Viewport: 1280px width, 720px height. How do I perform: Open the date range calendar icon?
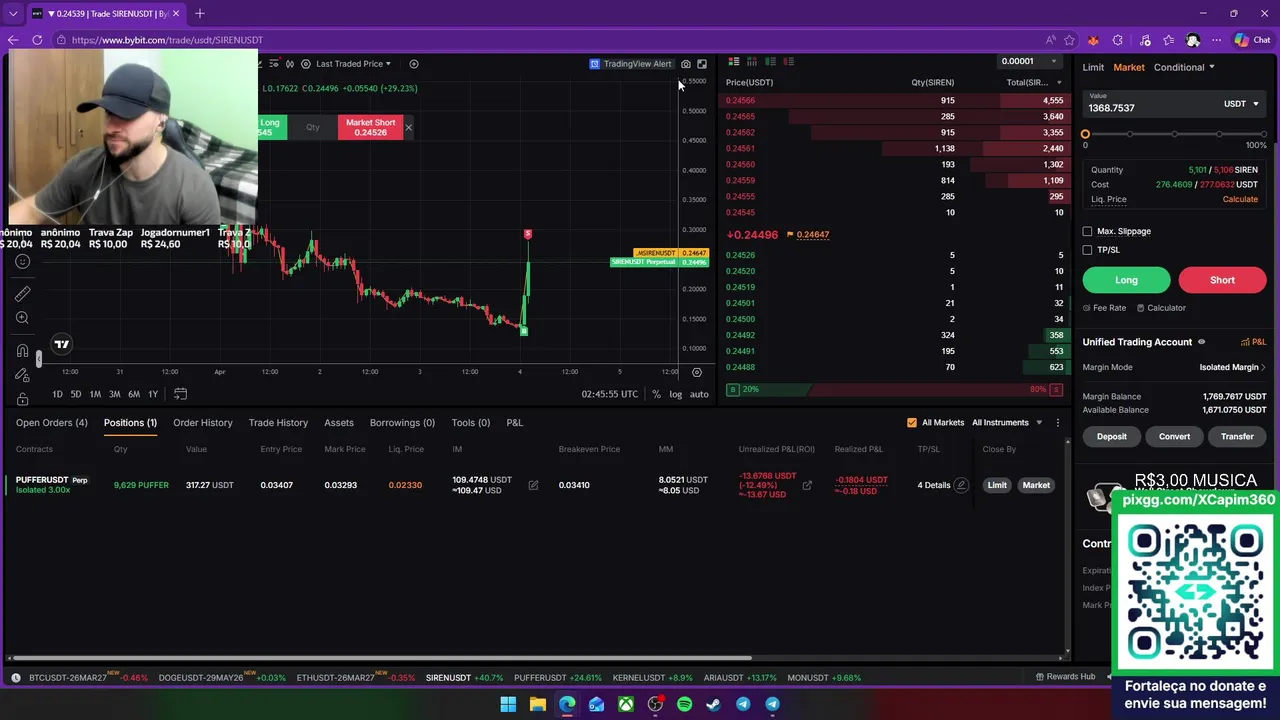[180, 394]
